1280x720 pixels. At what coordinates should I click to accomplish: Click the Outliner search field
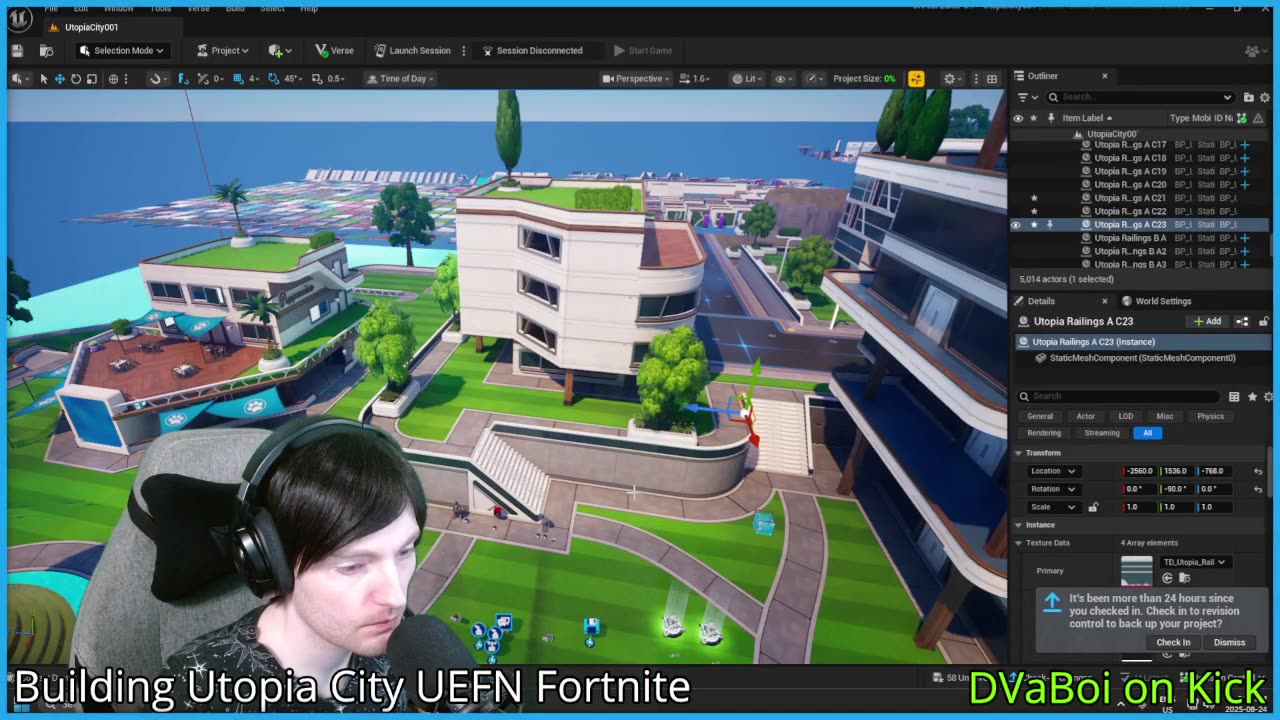point(1141,97)
